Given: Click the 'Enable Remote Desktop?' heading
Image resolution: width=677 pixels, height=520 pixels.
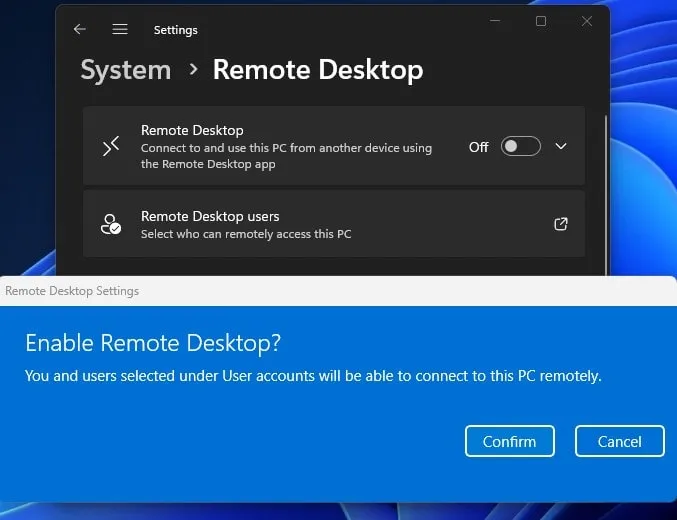Looking at the screenshot, I should [153, 343].
